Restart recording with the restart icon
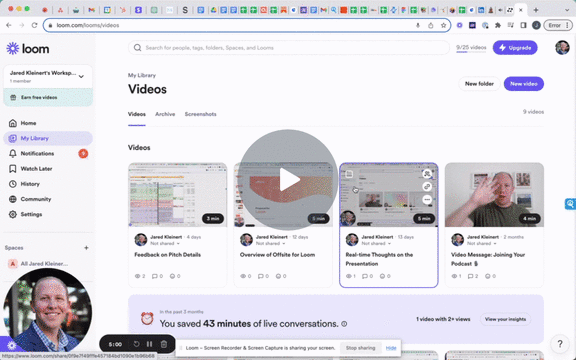The image size is (576, 360). point(136,344)
